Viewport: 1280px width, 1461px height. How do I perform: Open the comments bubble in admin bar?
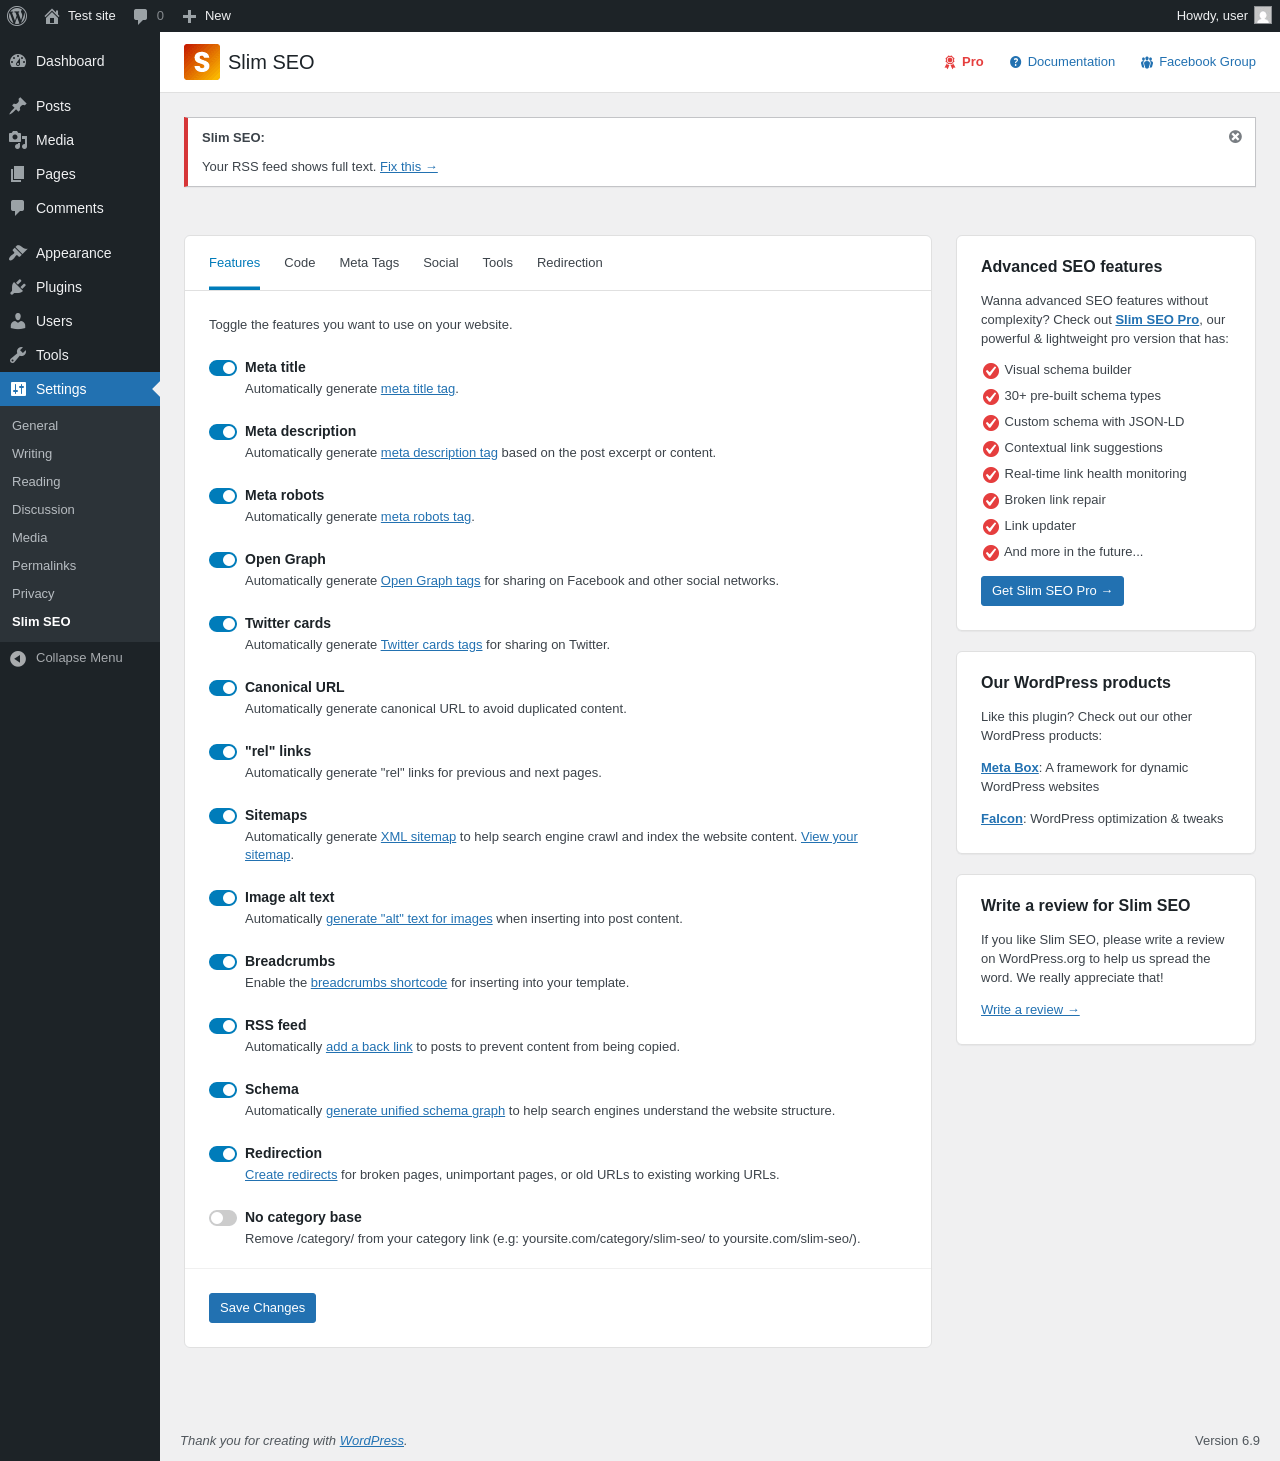[x=141, y=16]
